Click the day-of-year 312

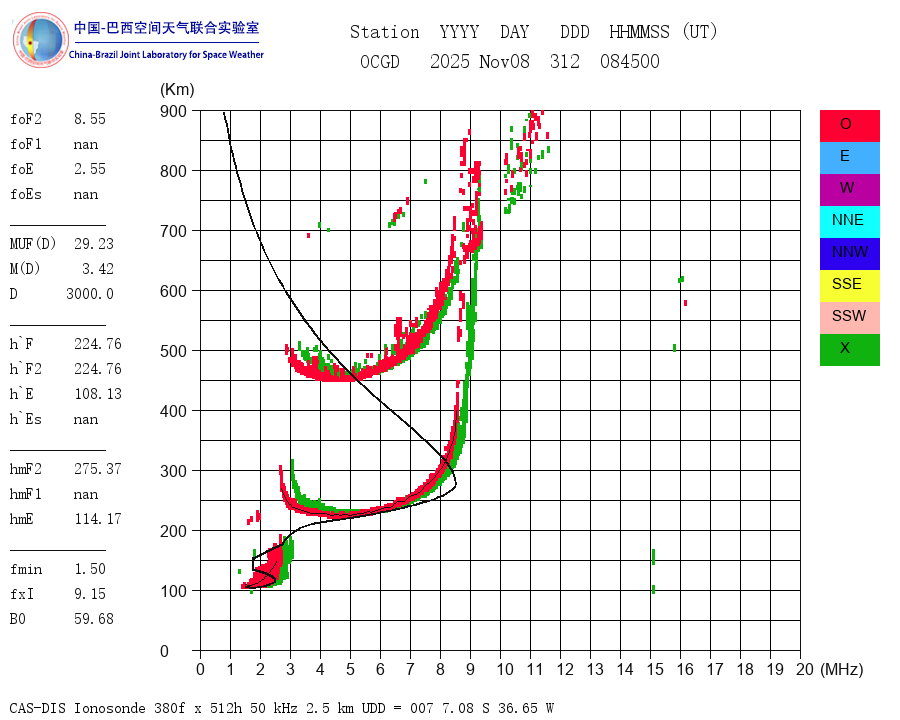[565, 61]
